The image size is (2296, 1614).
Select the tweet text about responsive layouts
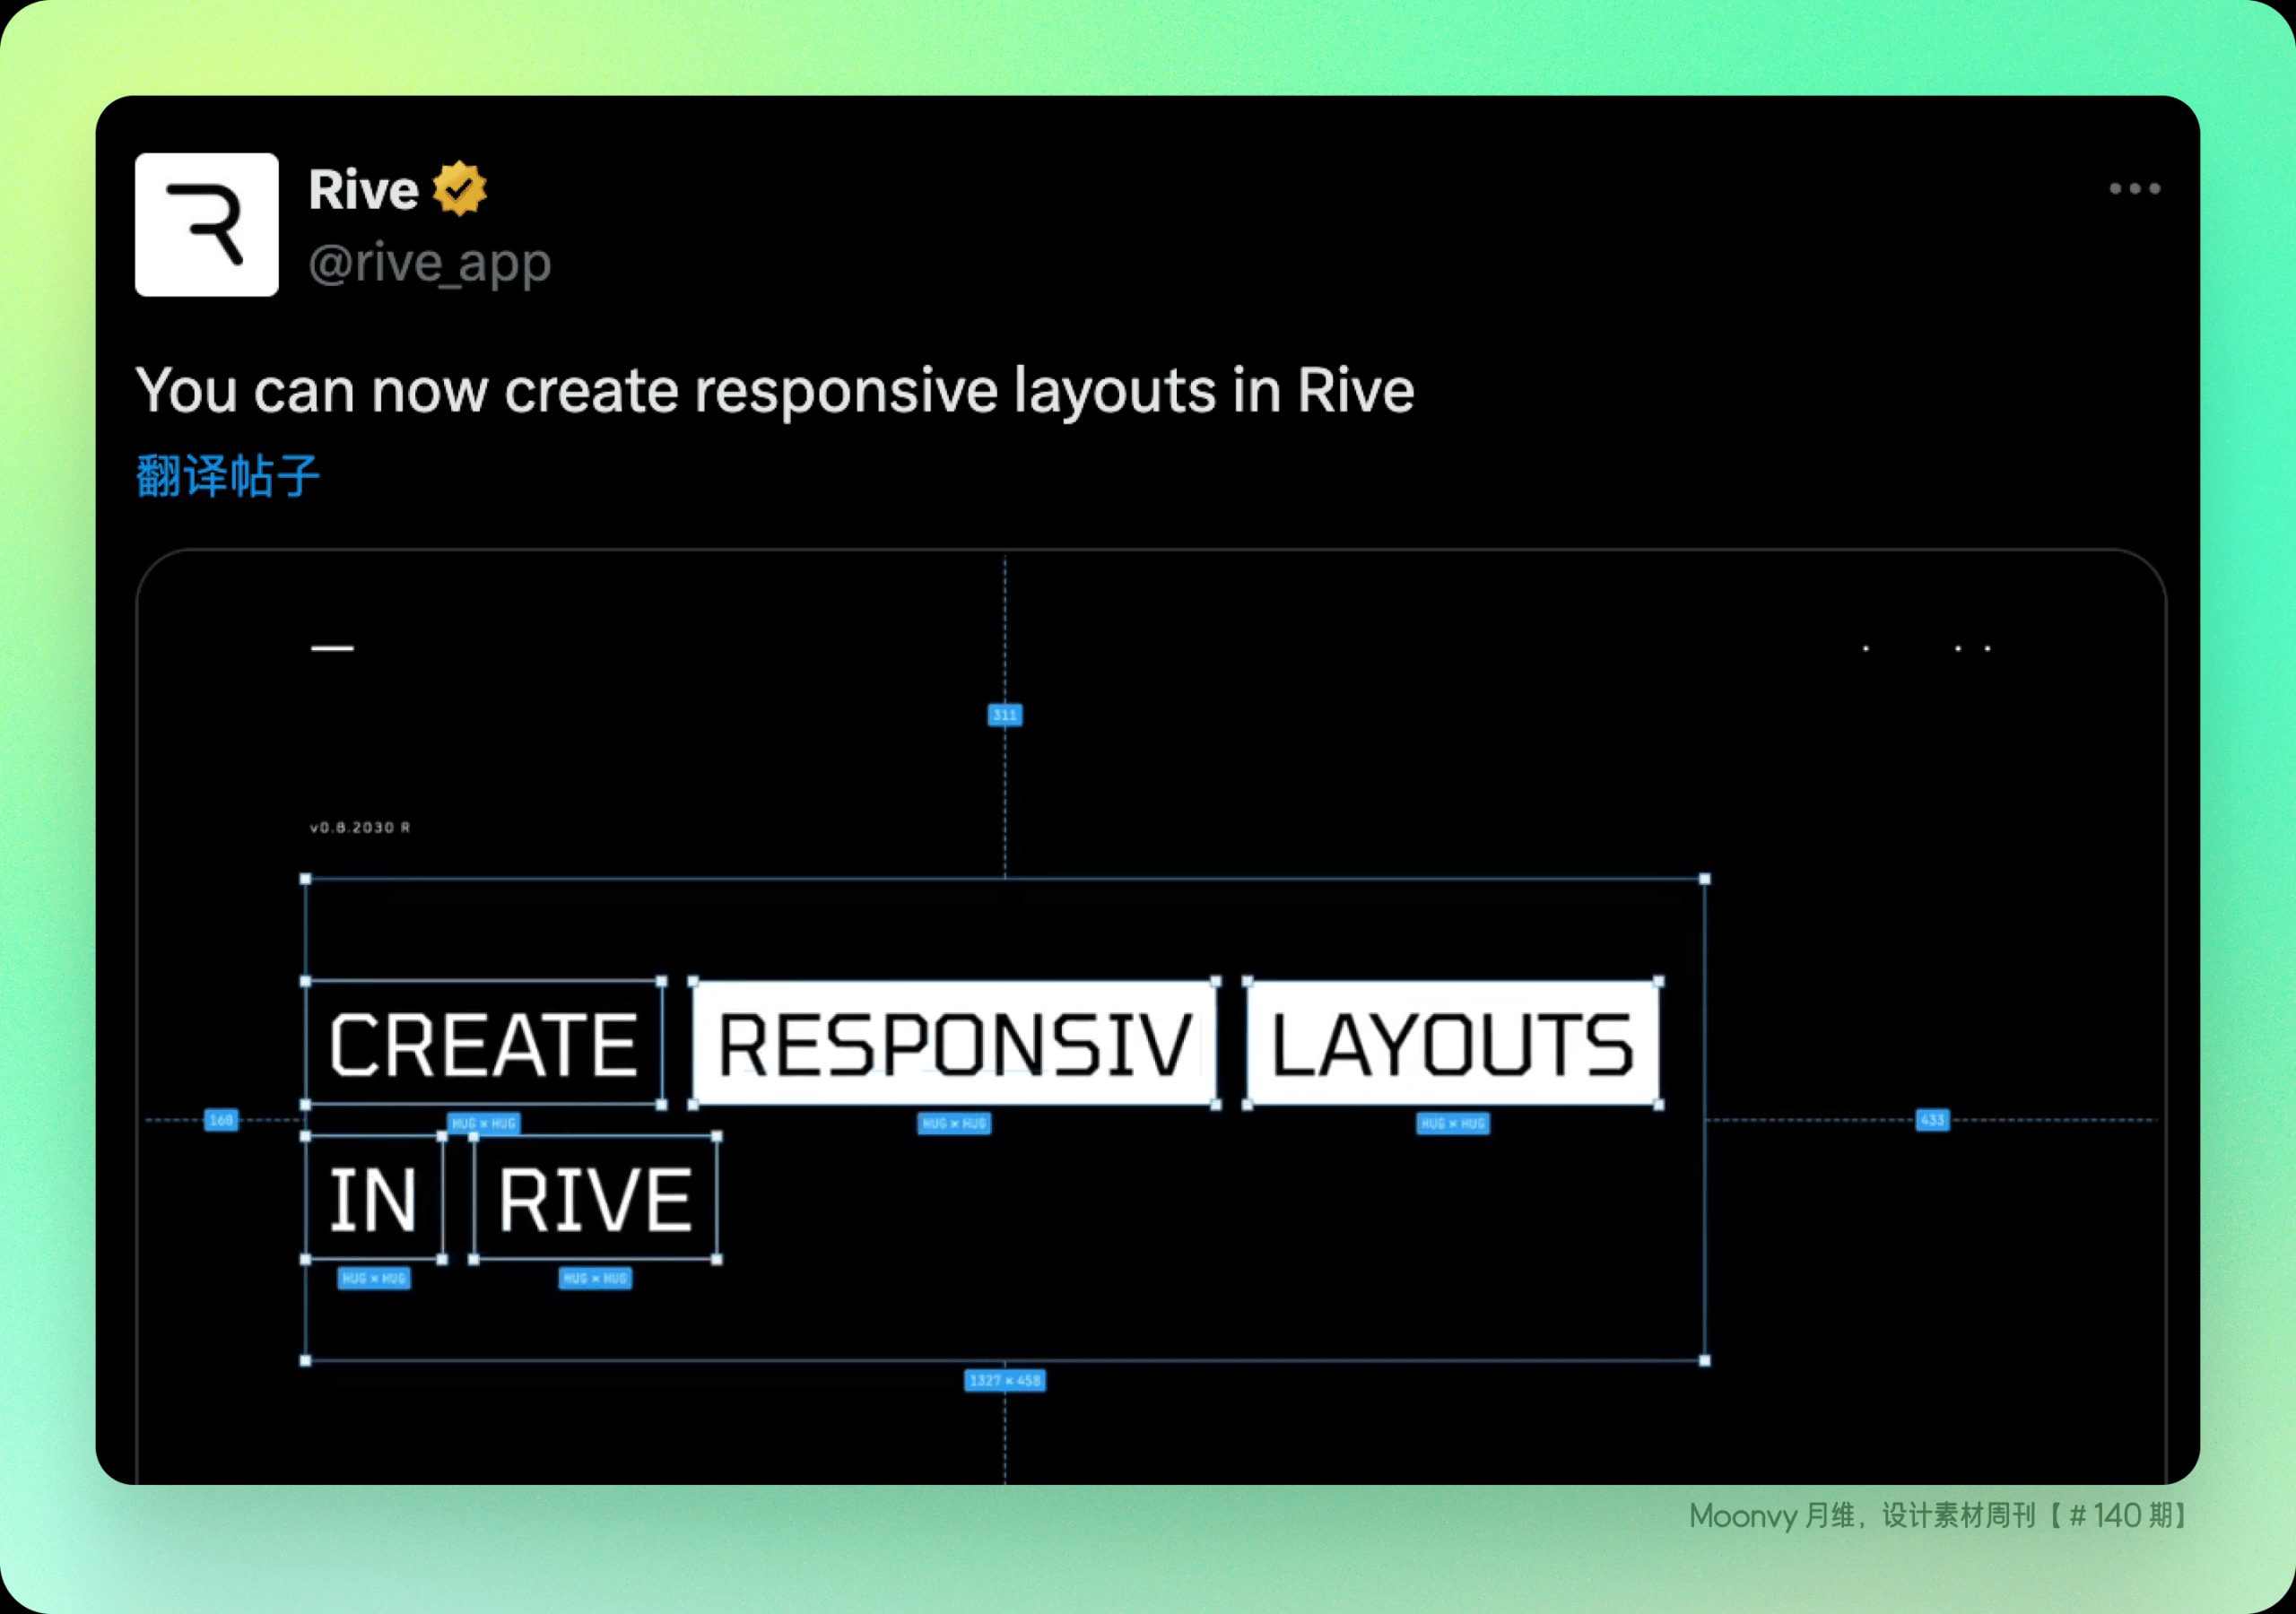(x=775, y=390)
